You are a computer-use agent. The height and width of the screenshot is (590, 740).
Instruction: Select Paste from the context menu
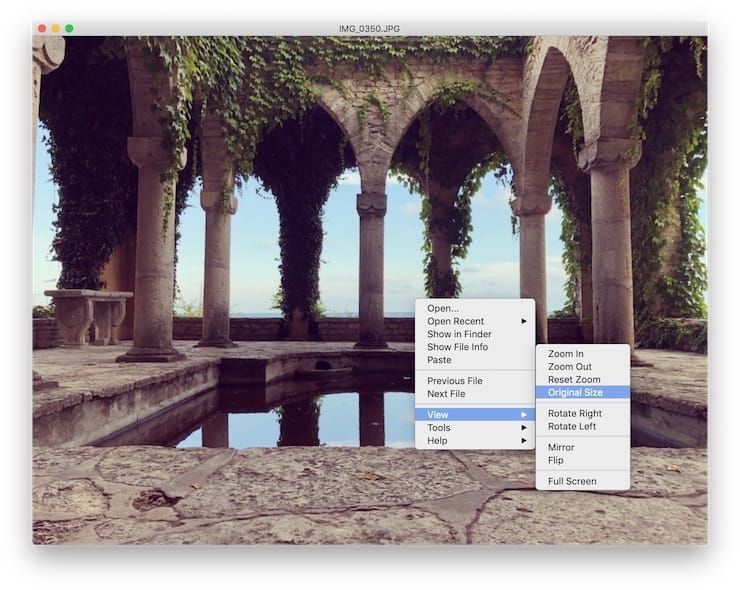[475, 360]
